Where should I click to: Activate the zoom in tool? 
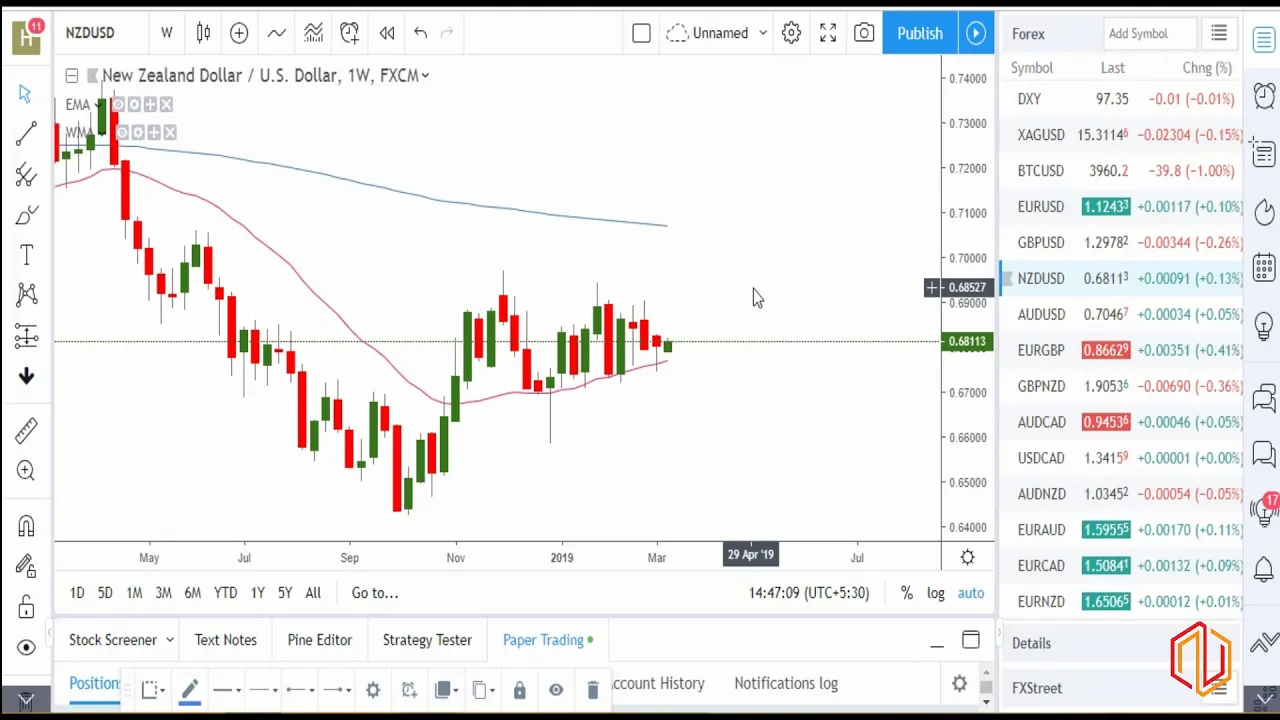[x=26, y=471]
